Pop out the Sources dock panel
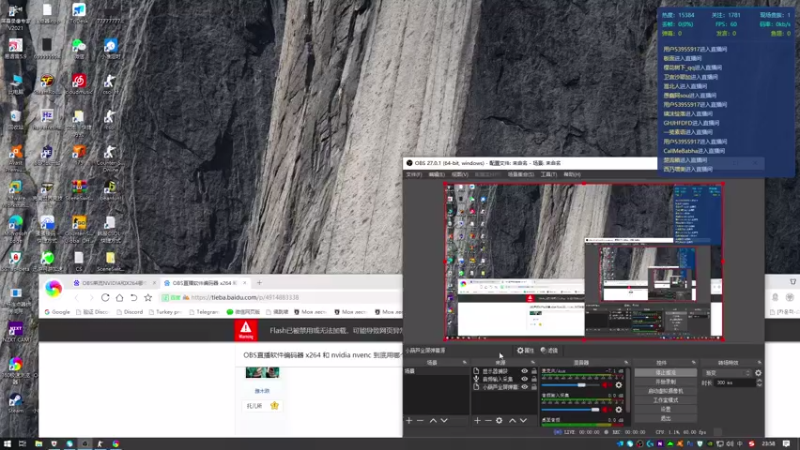800x450 pixels. tap(534, 363)
